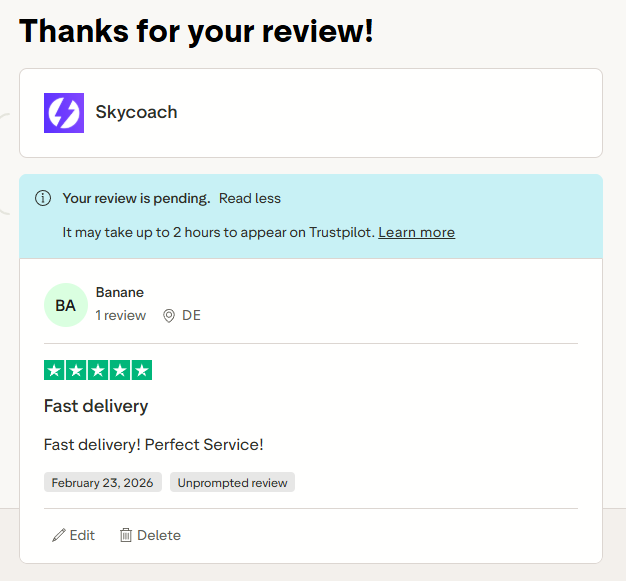Click the location pin icon beside DE
The image size is (626, 581).
click(x=169, y=315)
